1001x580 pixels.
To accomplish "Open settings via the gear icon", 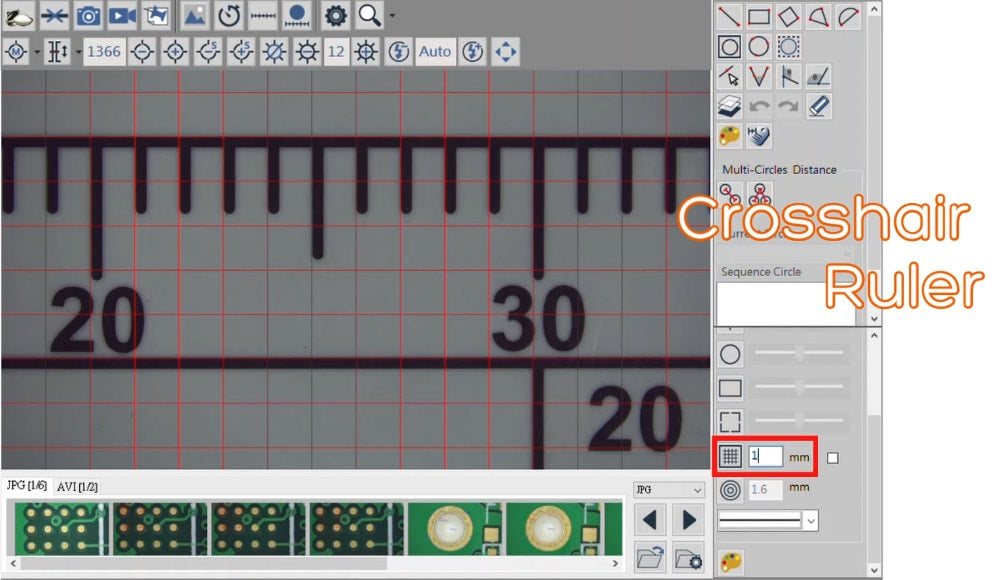I will click(336, 15).
